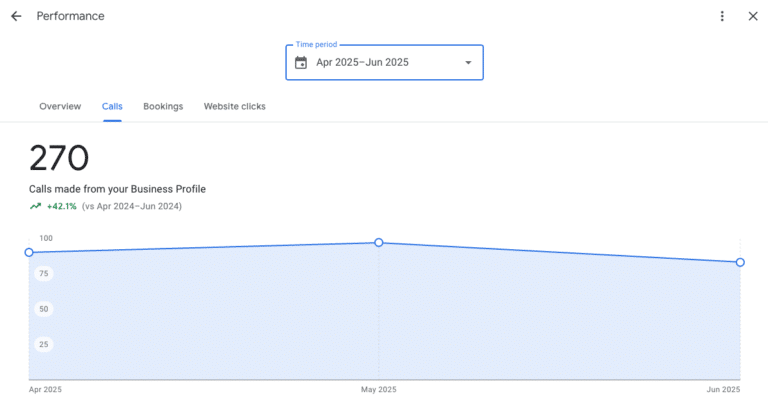Click the Jun 2025 axis label
The height and width of the screenshot is (414, 768).
[x=724, y=389]
